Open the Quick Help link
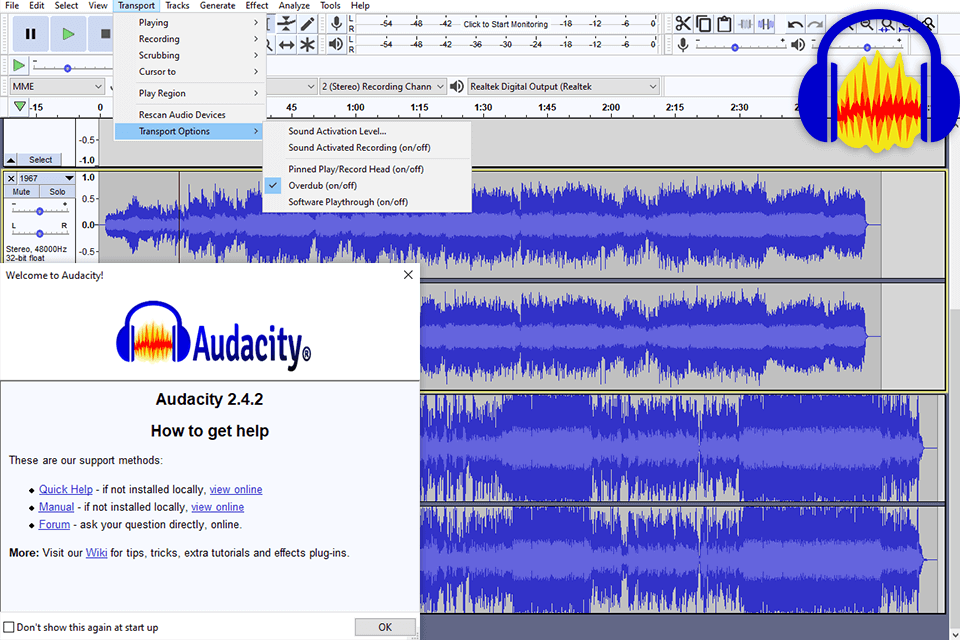This screenshot has height=640, width=960. pos(66,489)
